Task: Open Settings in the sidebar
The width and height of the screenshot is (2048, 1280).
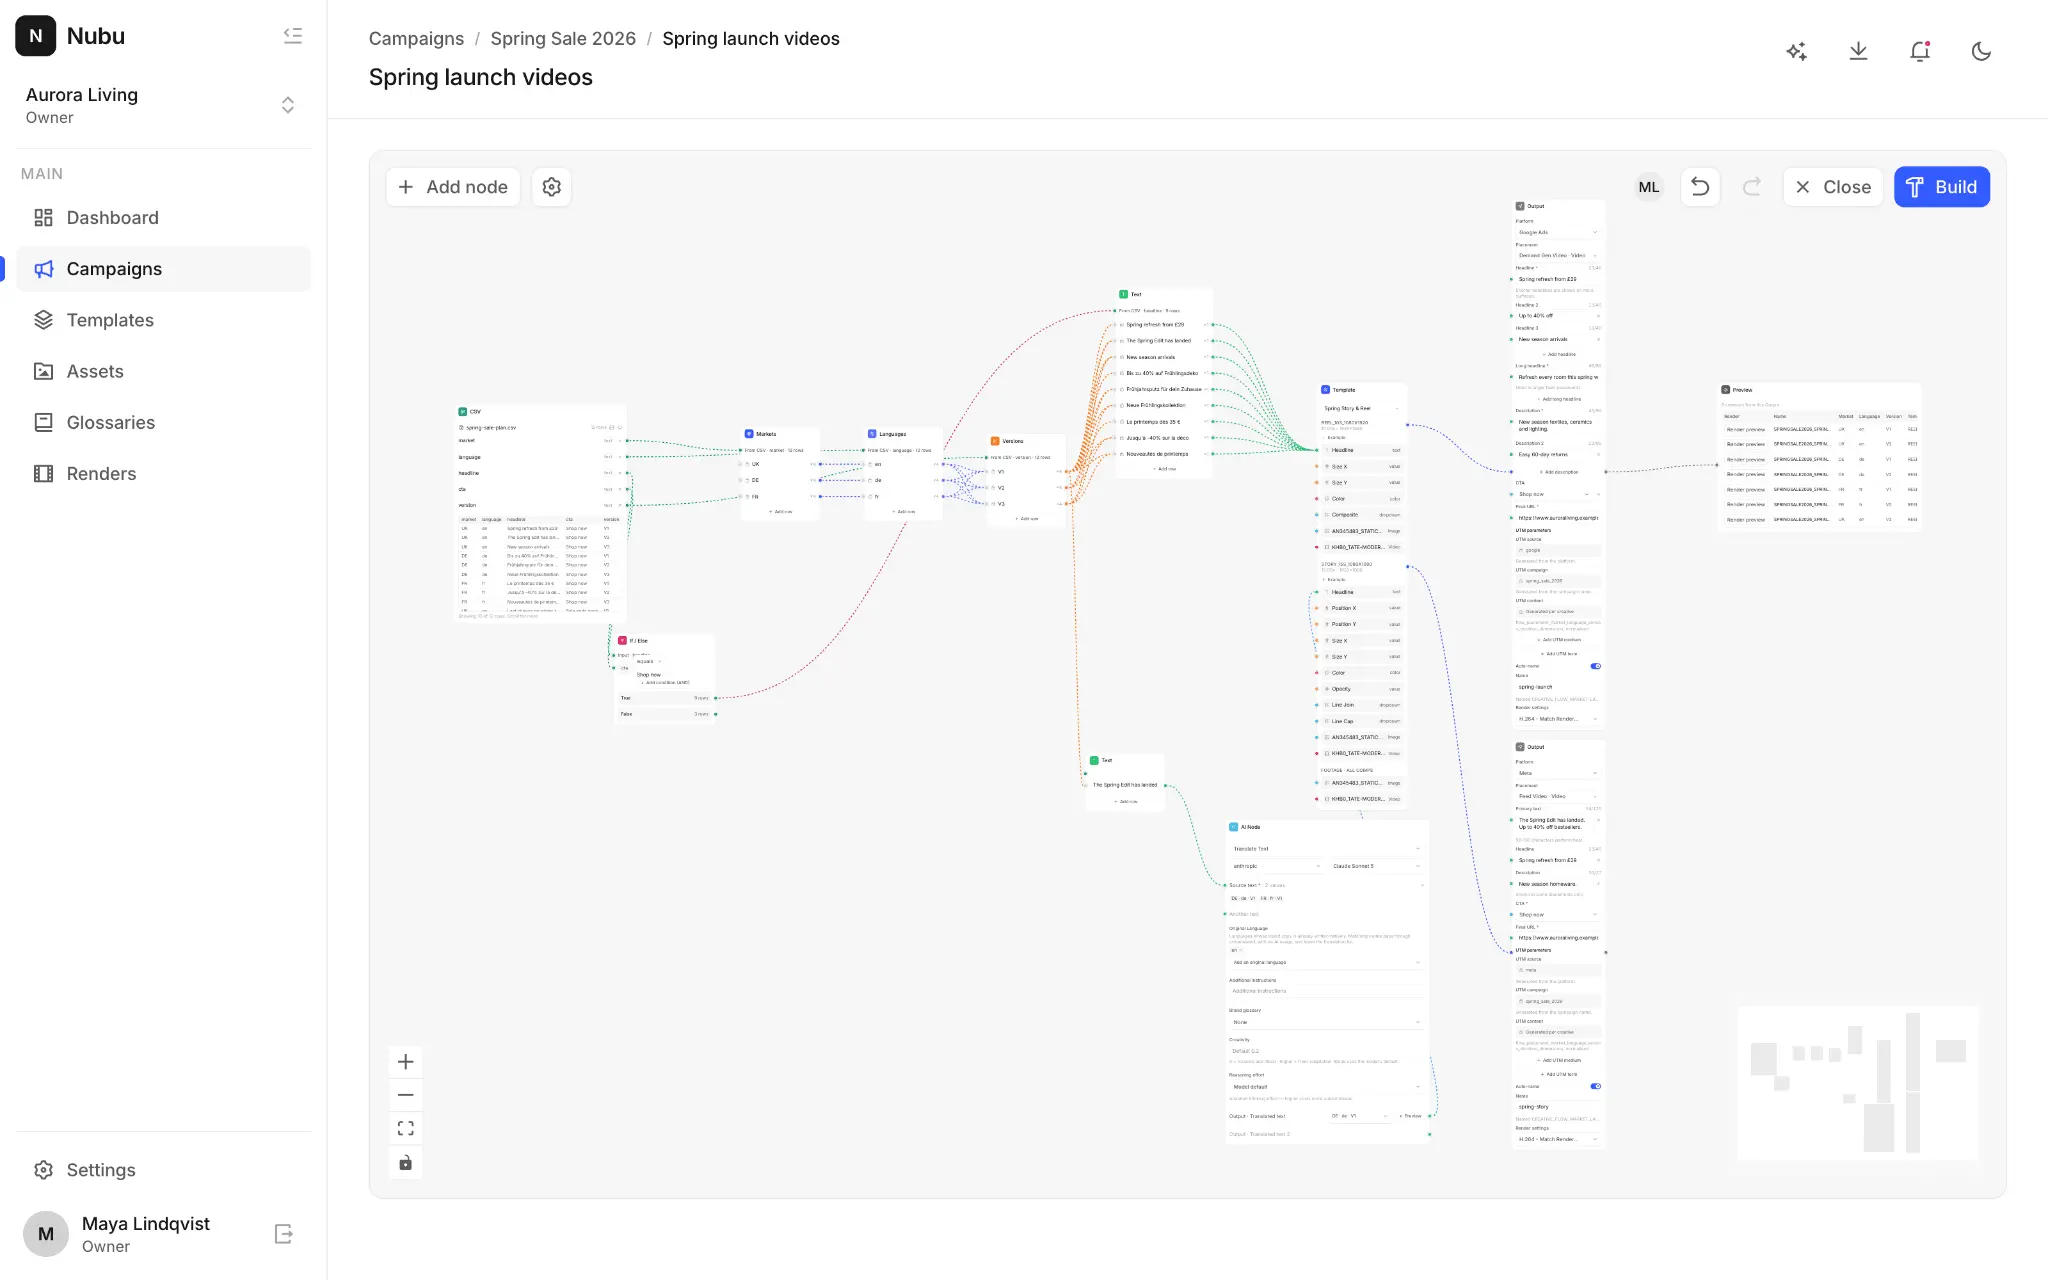Action: [163, 1170]
